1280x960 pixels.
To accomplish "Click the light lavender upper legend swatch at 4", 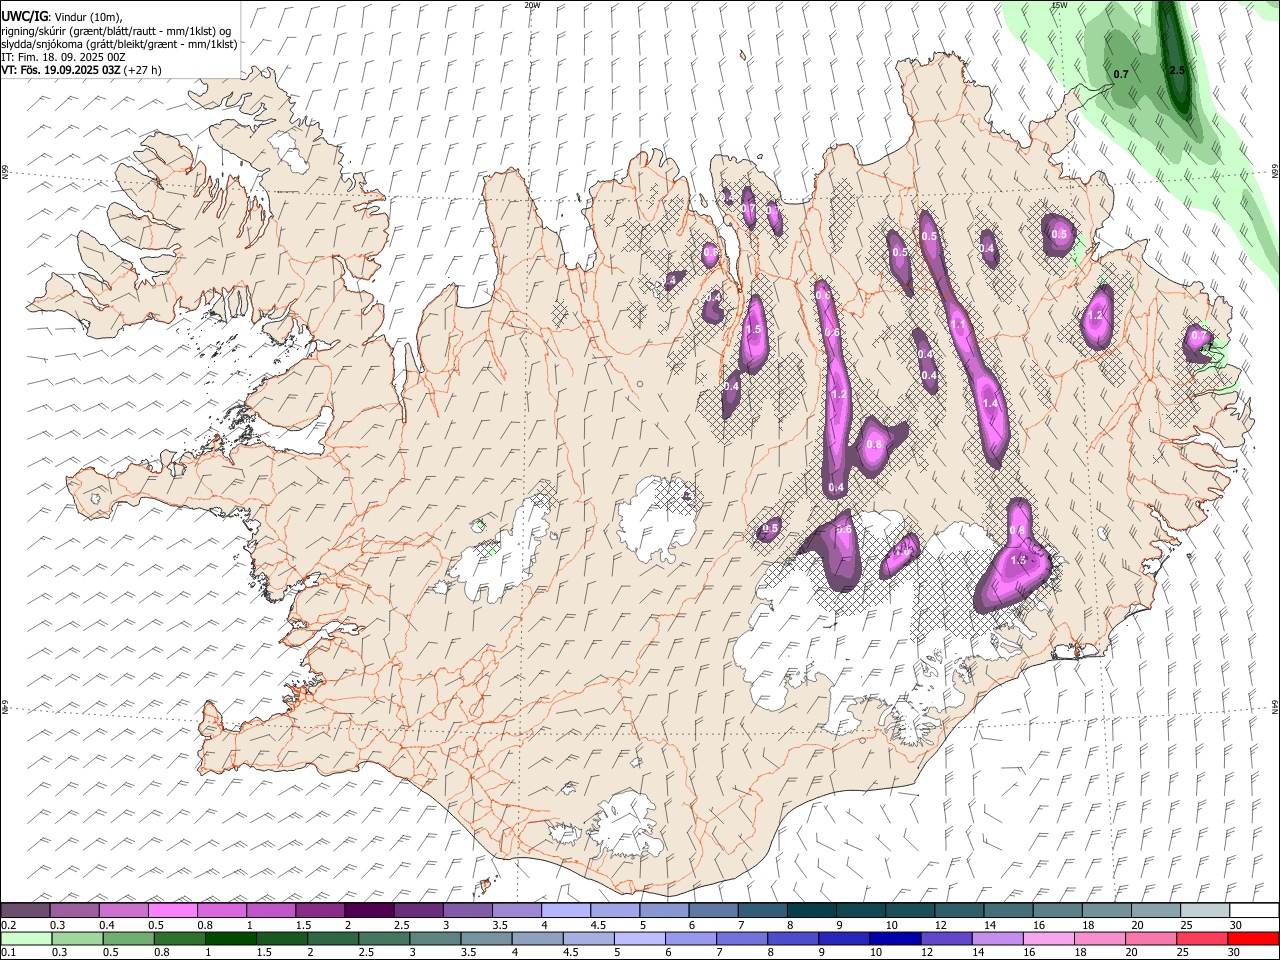I will click(x=566, y=910).
